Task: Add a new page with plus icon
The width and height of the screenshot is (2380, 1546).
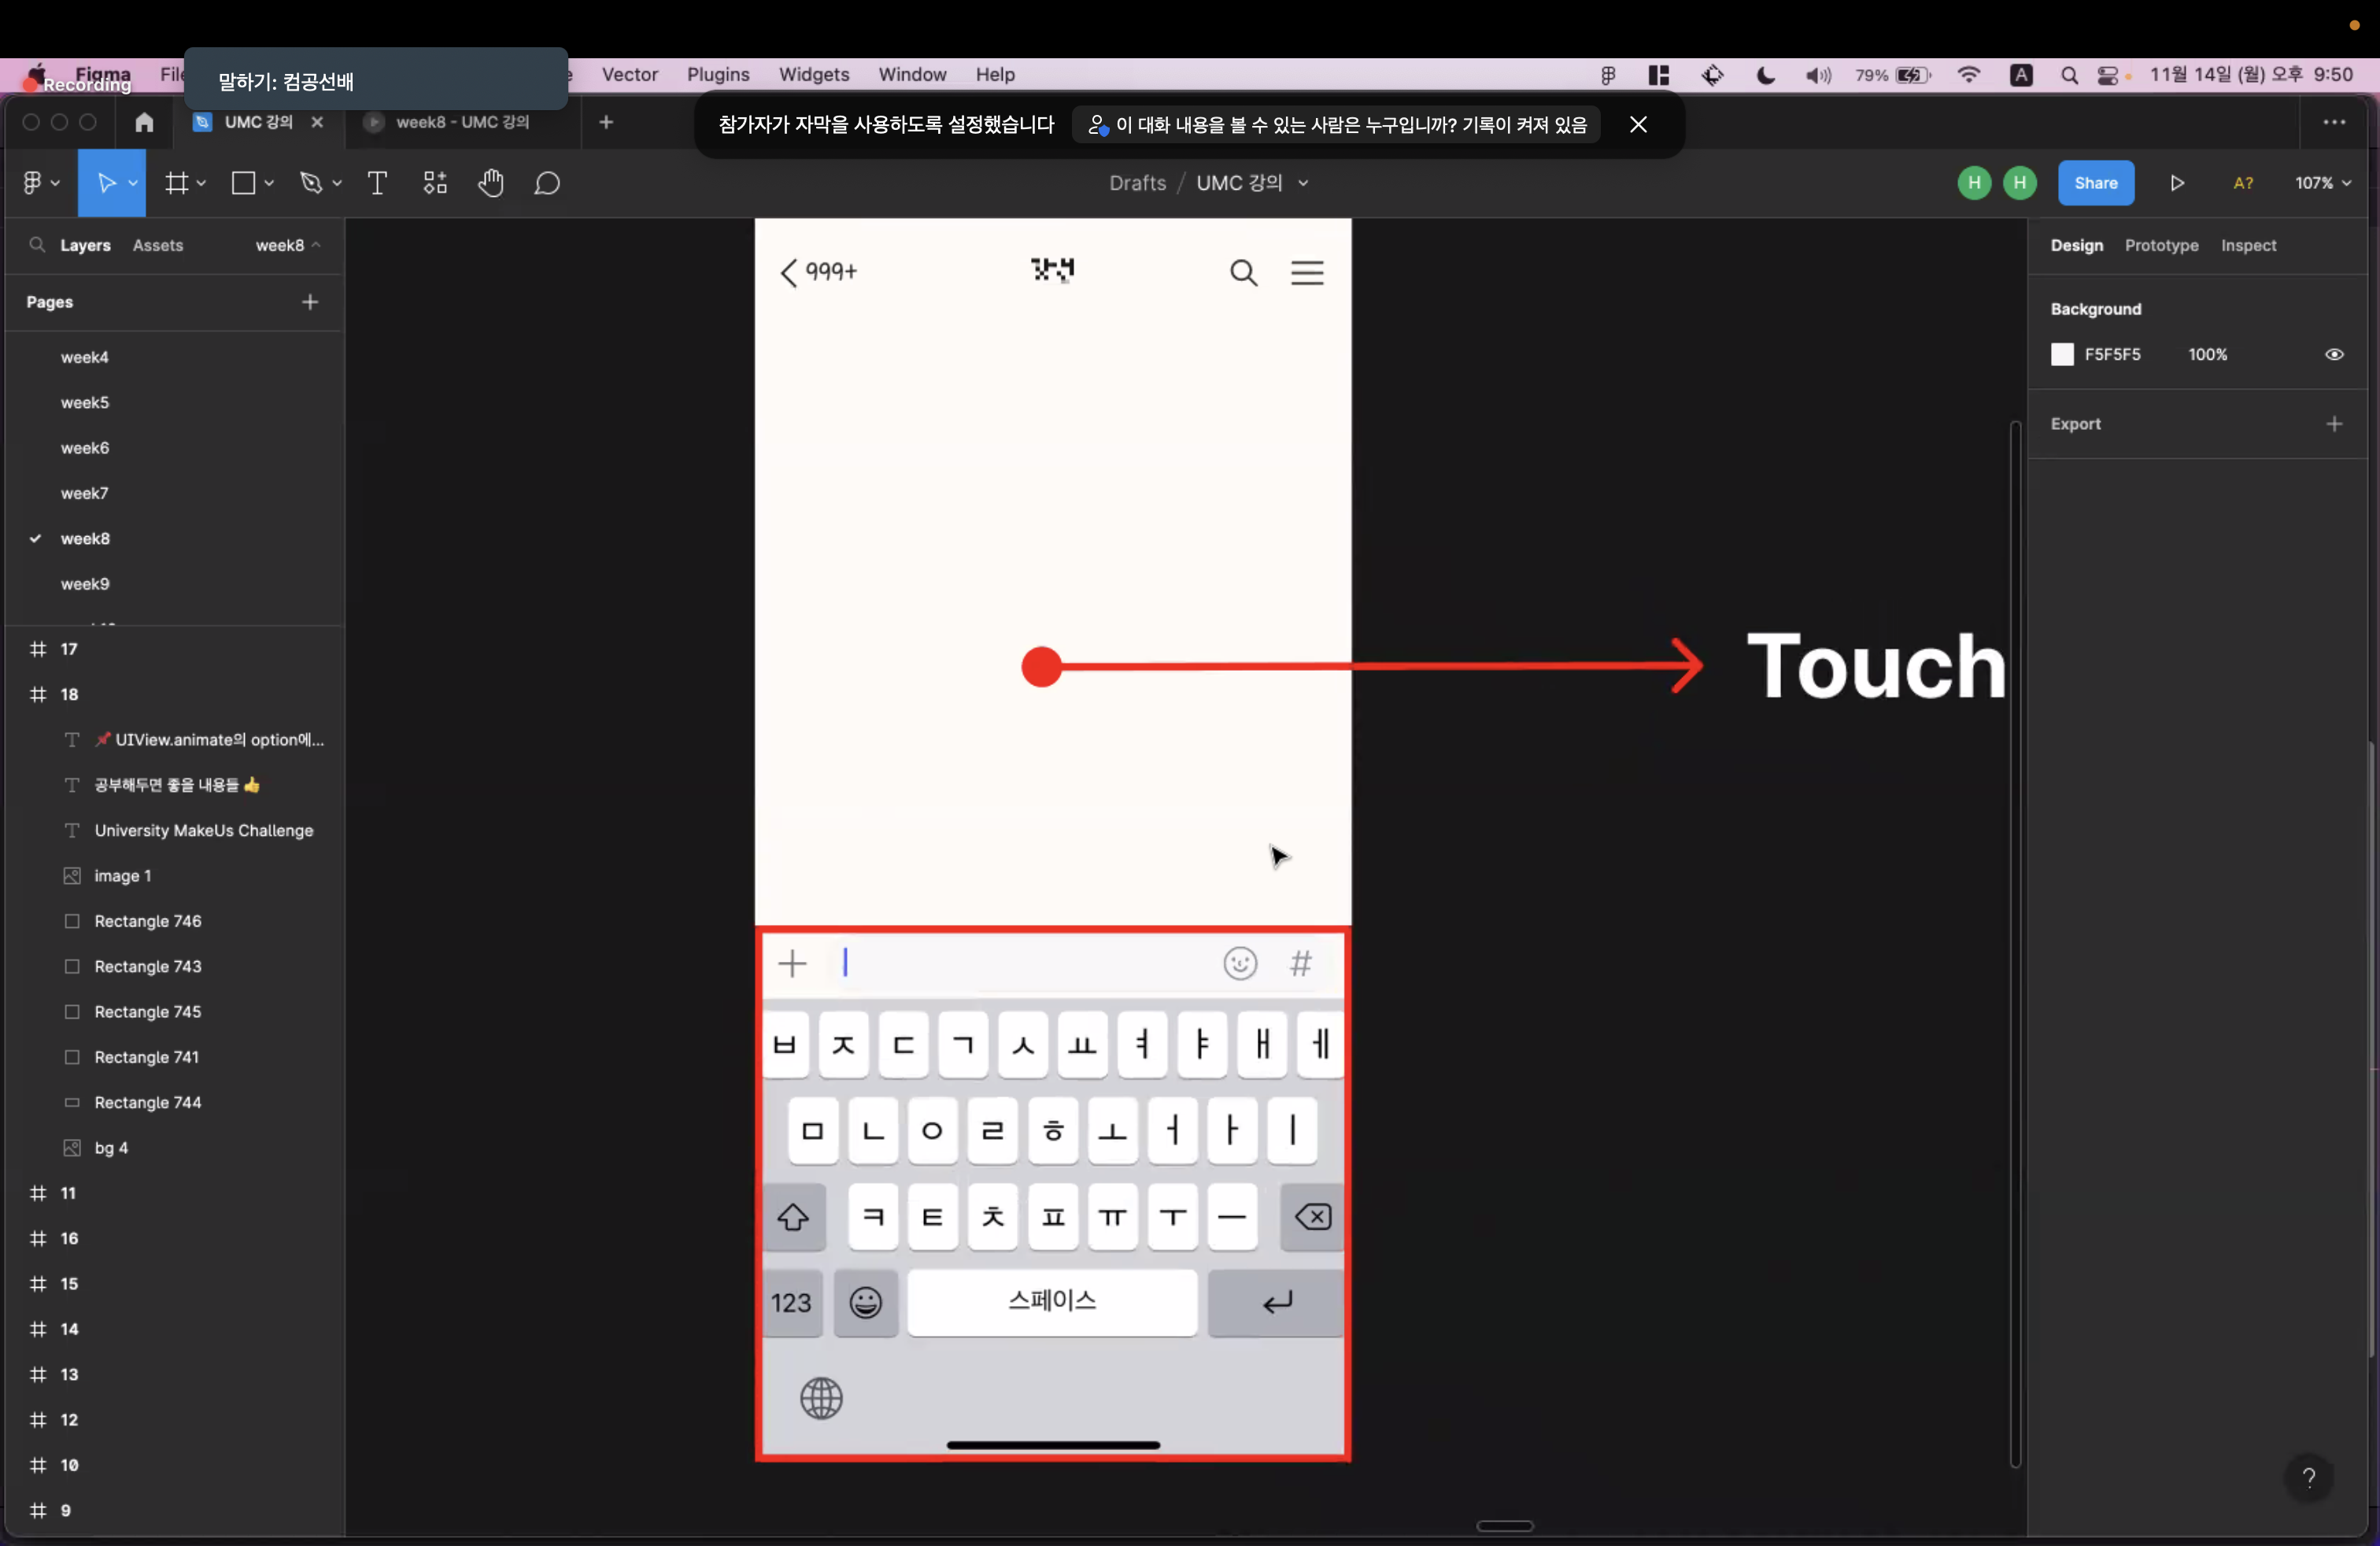Action: 310,302
